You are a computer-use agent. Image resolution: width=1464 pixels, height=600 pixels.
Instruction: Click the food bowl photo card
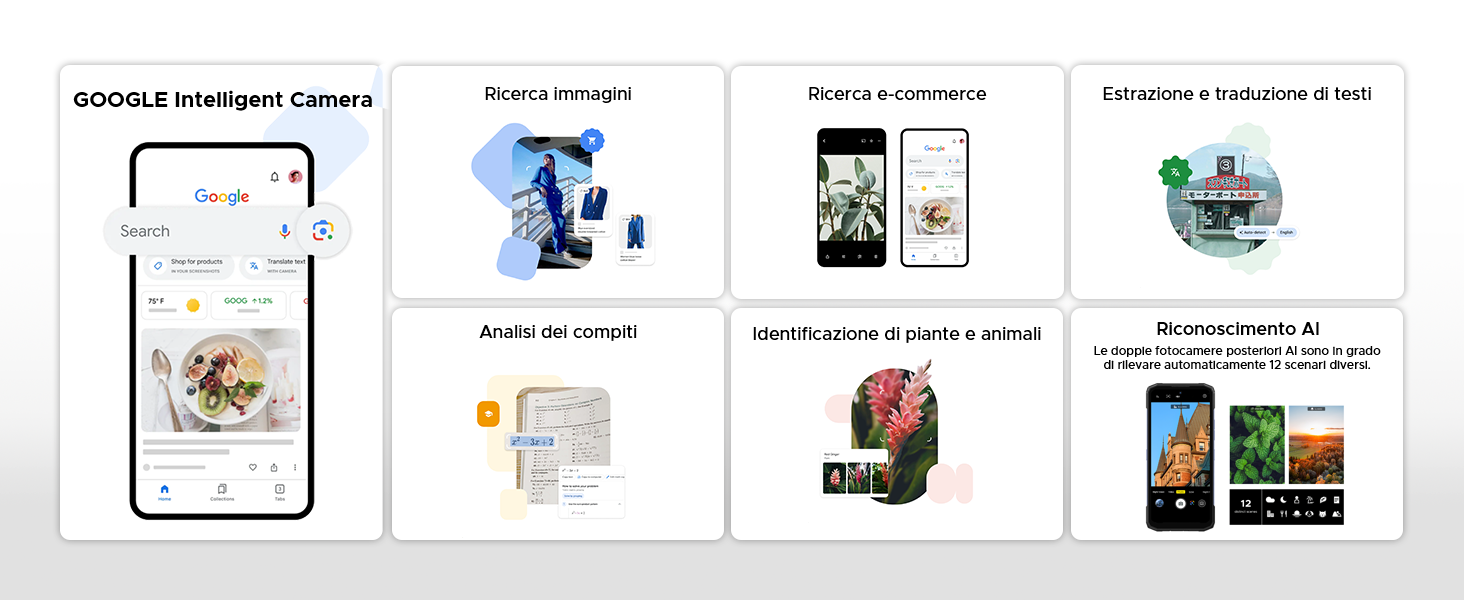point(221,380)
